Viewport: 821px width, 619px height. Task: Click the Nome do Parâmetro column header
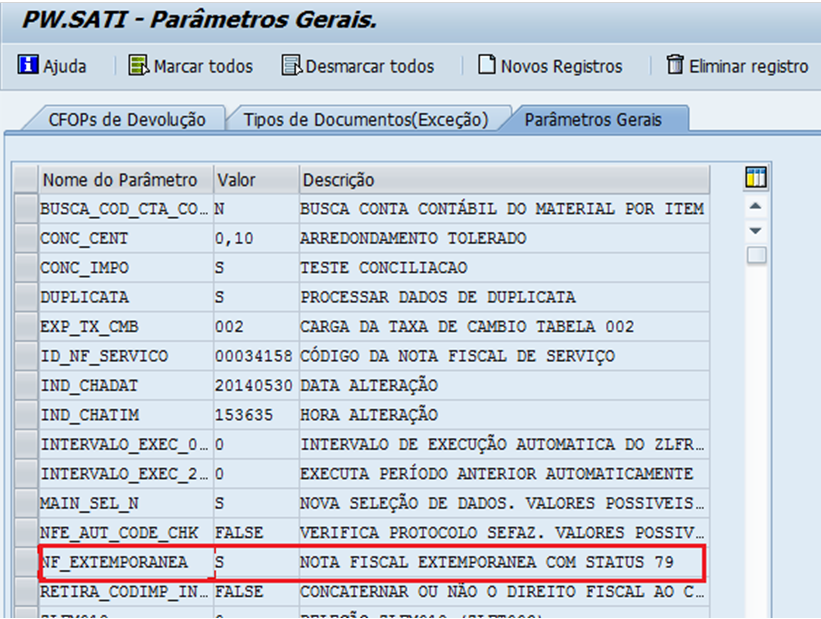(126, 180)
